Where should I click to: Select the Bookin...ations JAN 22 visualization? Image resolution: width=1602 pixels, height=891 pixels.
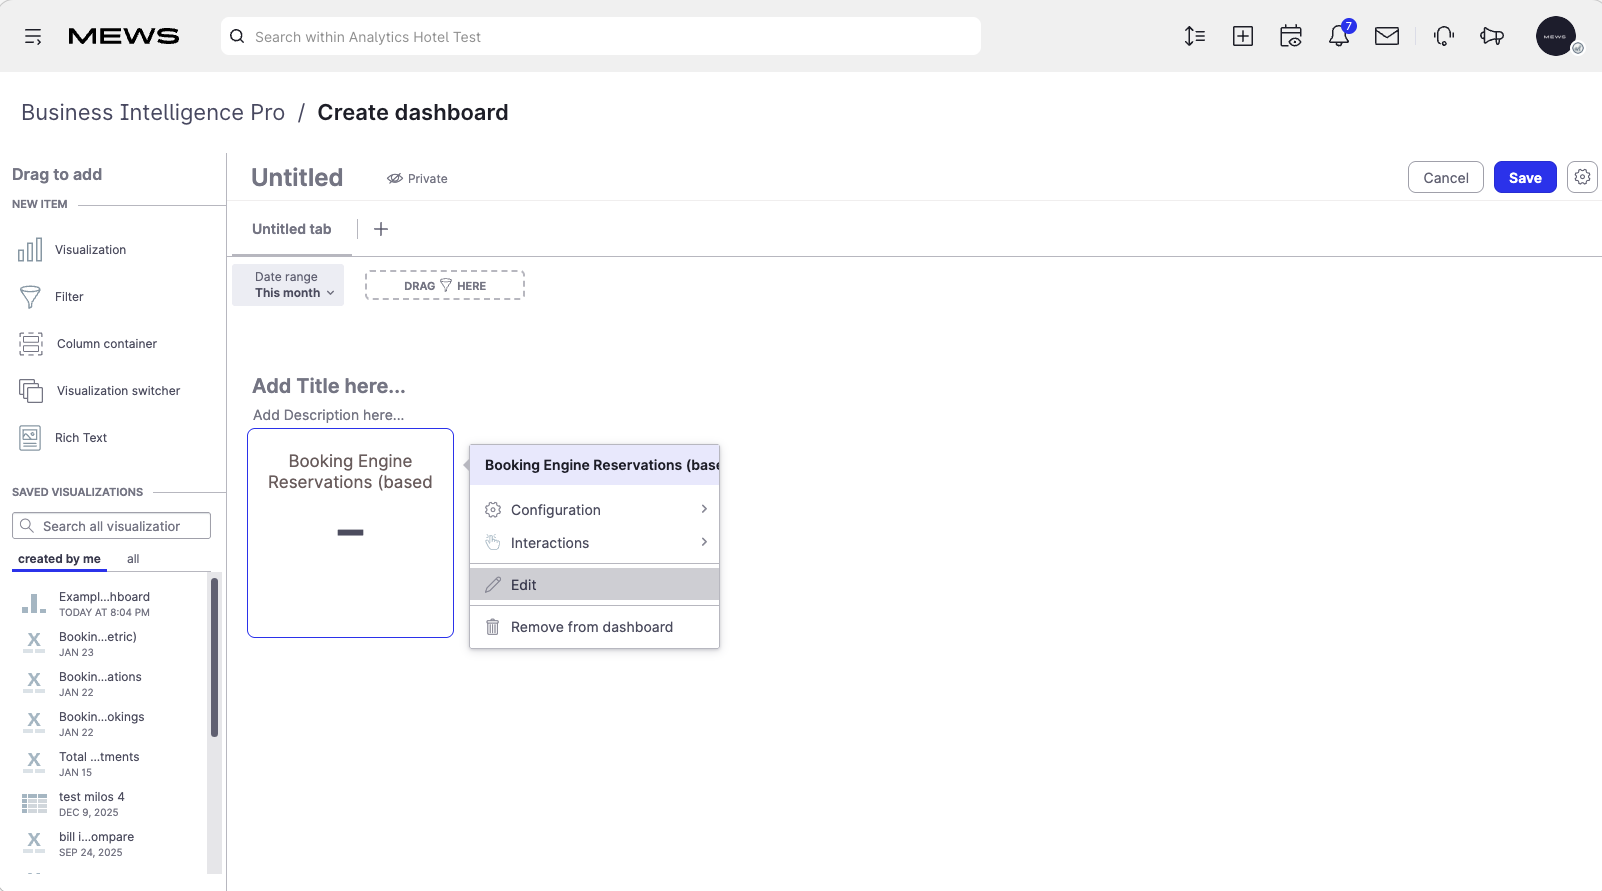click(100, 684)
